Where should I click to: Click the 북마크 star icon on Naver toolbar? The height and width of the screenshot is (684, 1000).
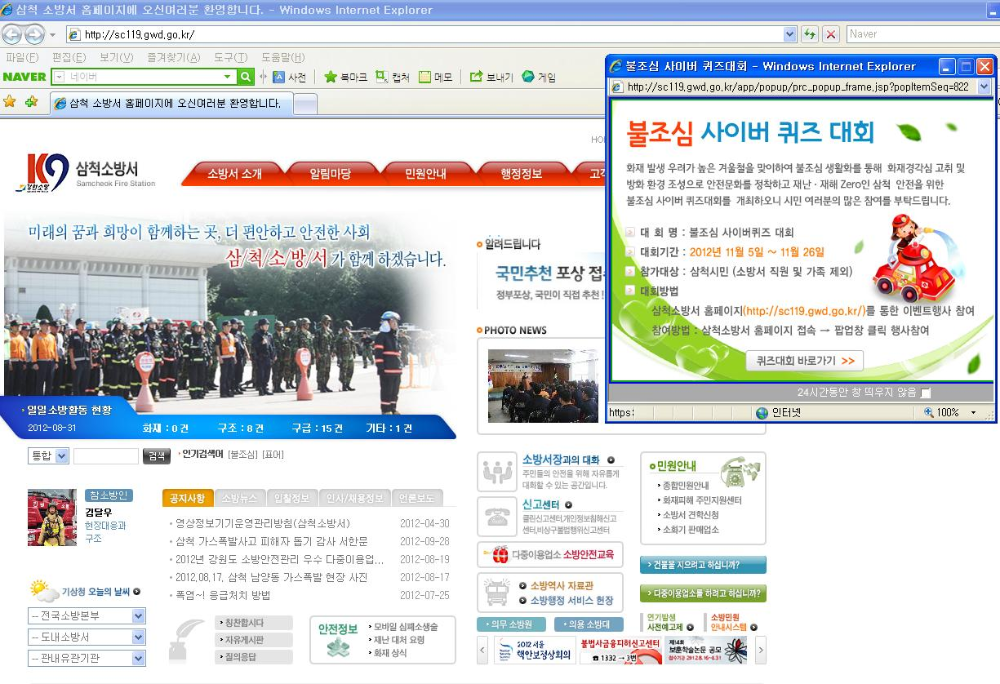point(331,76)
